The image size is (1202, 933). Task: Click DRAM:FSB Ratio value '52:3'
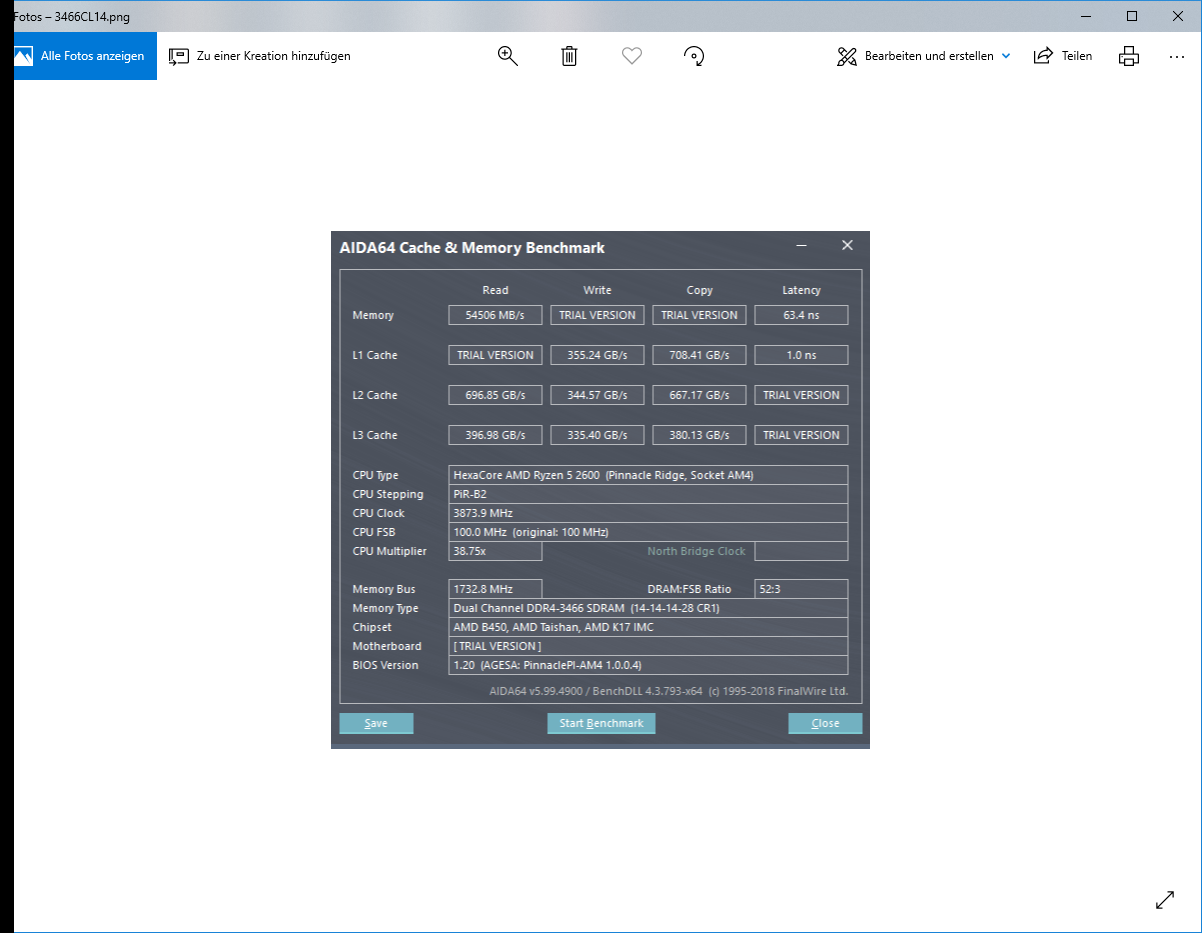click(801, 589)
